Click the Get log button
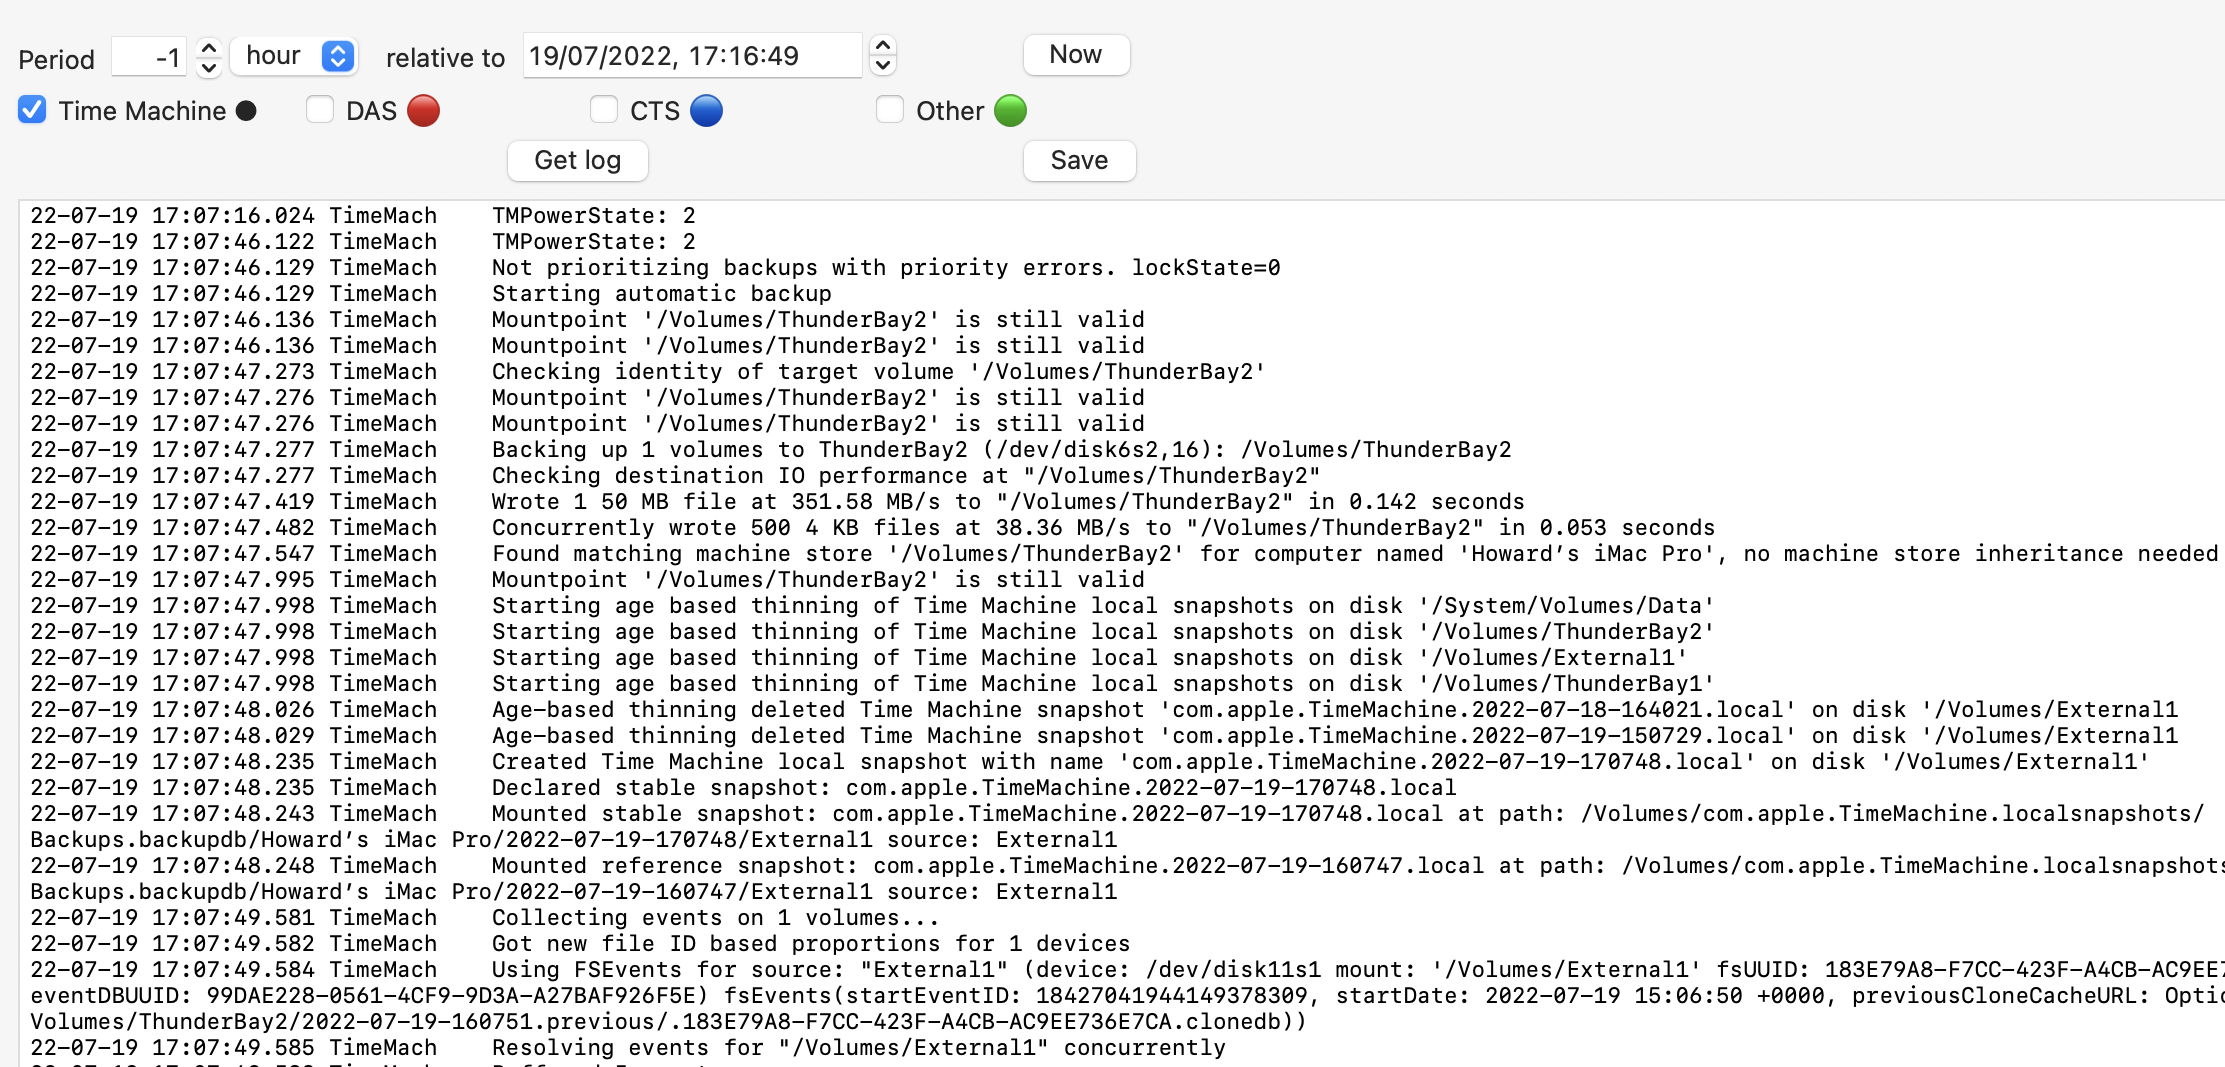2225x1067 pixels. 577,161
